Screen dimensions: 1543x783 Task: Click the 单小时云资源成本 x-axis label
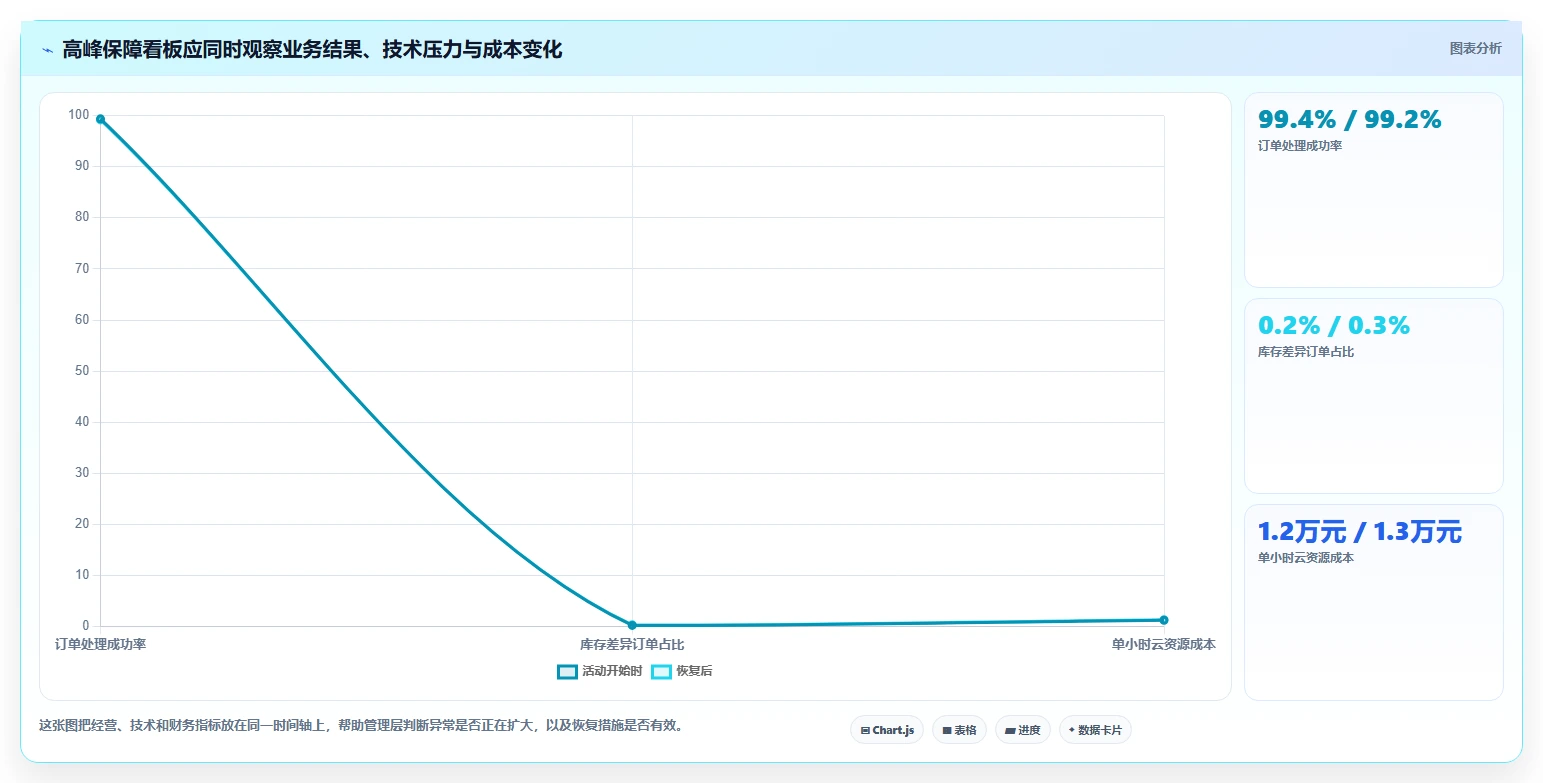(x=1164, y=644)
